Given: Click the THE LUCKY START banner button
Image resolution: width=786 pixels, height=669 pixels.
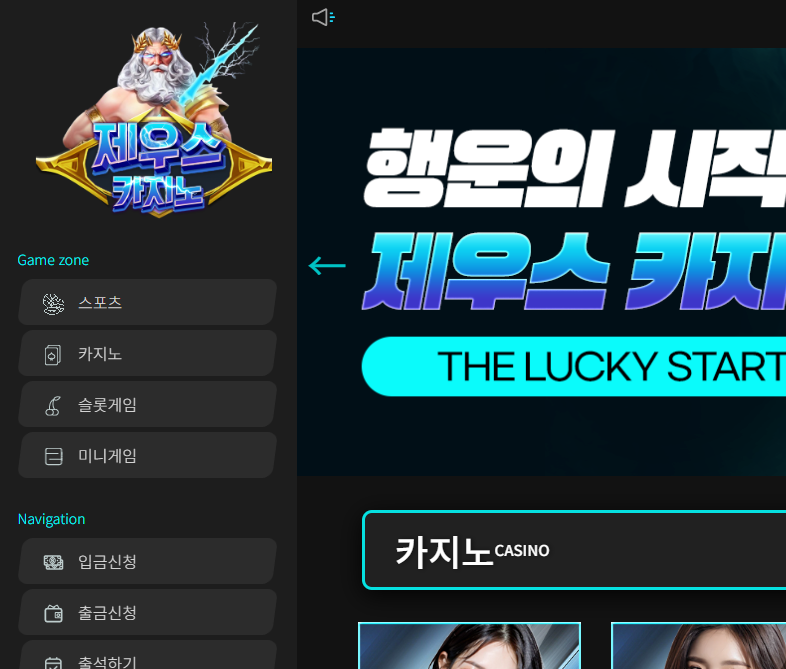Looking at the screenshot, I should (x=574, y=366).
